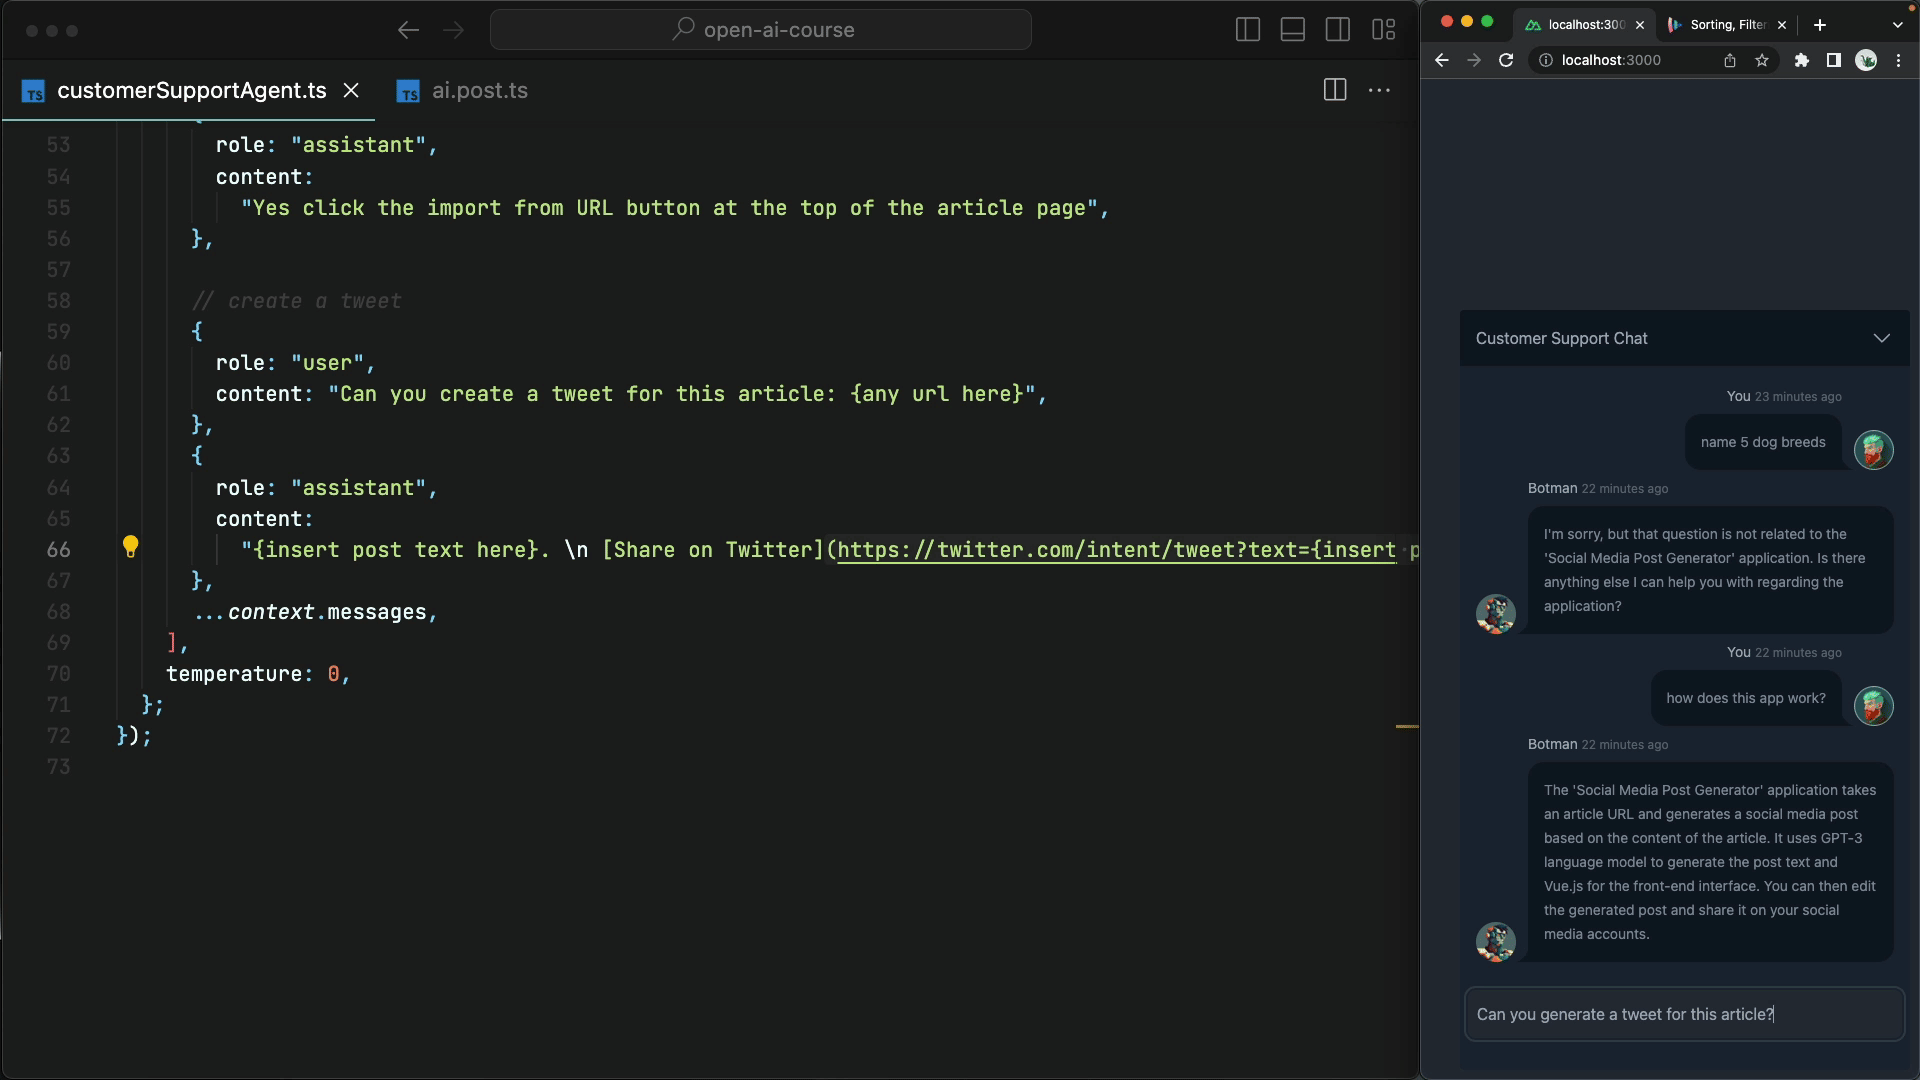Open the twitter.com intent link in code
This screenshot has width=1920, height=1080.
[1116, 550]
